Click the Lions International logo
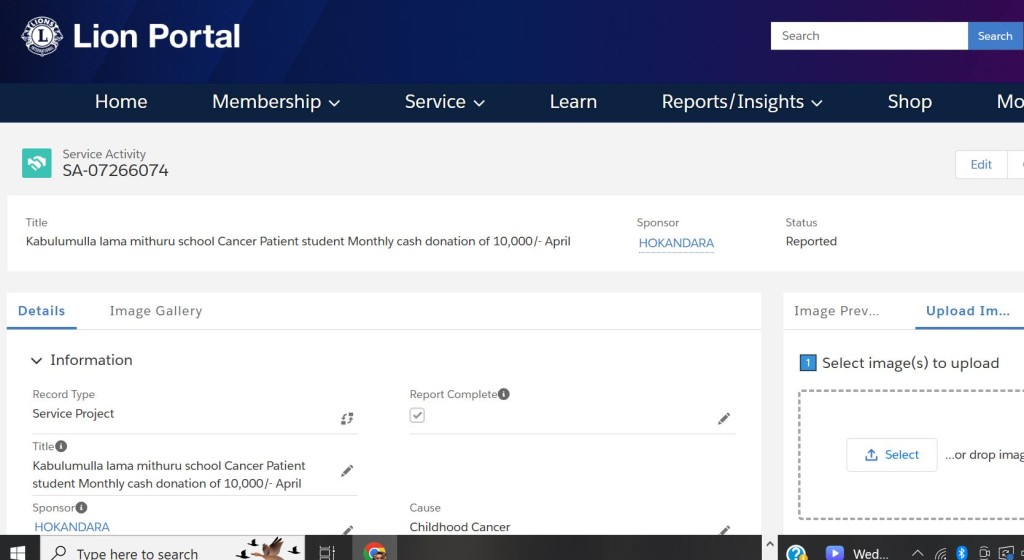Image resolution: width=1024 pixels, height=560 pixels. tap(42, 36)
